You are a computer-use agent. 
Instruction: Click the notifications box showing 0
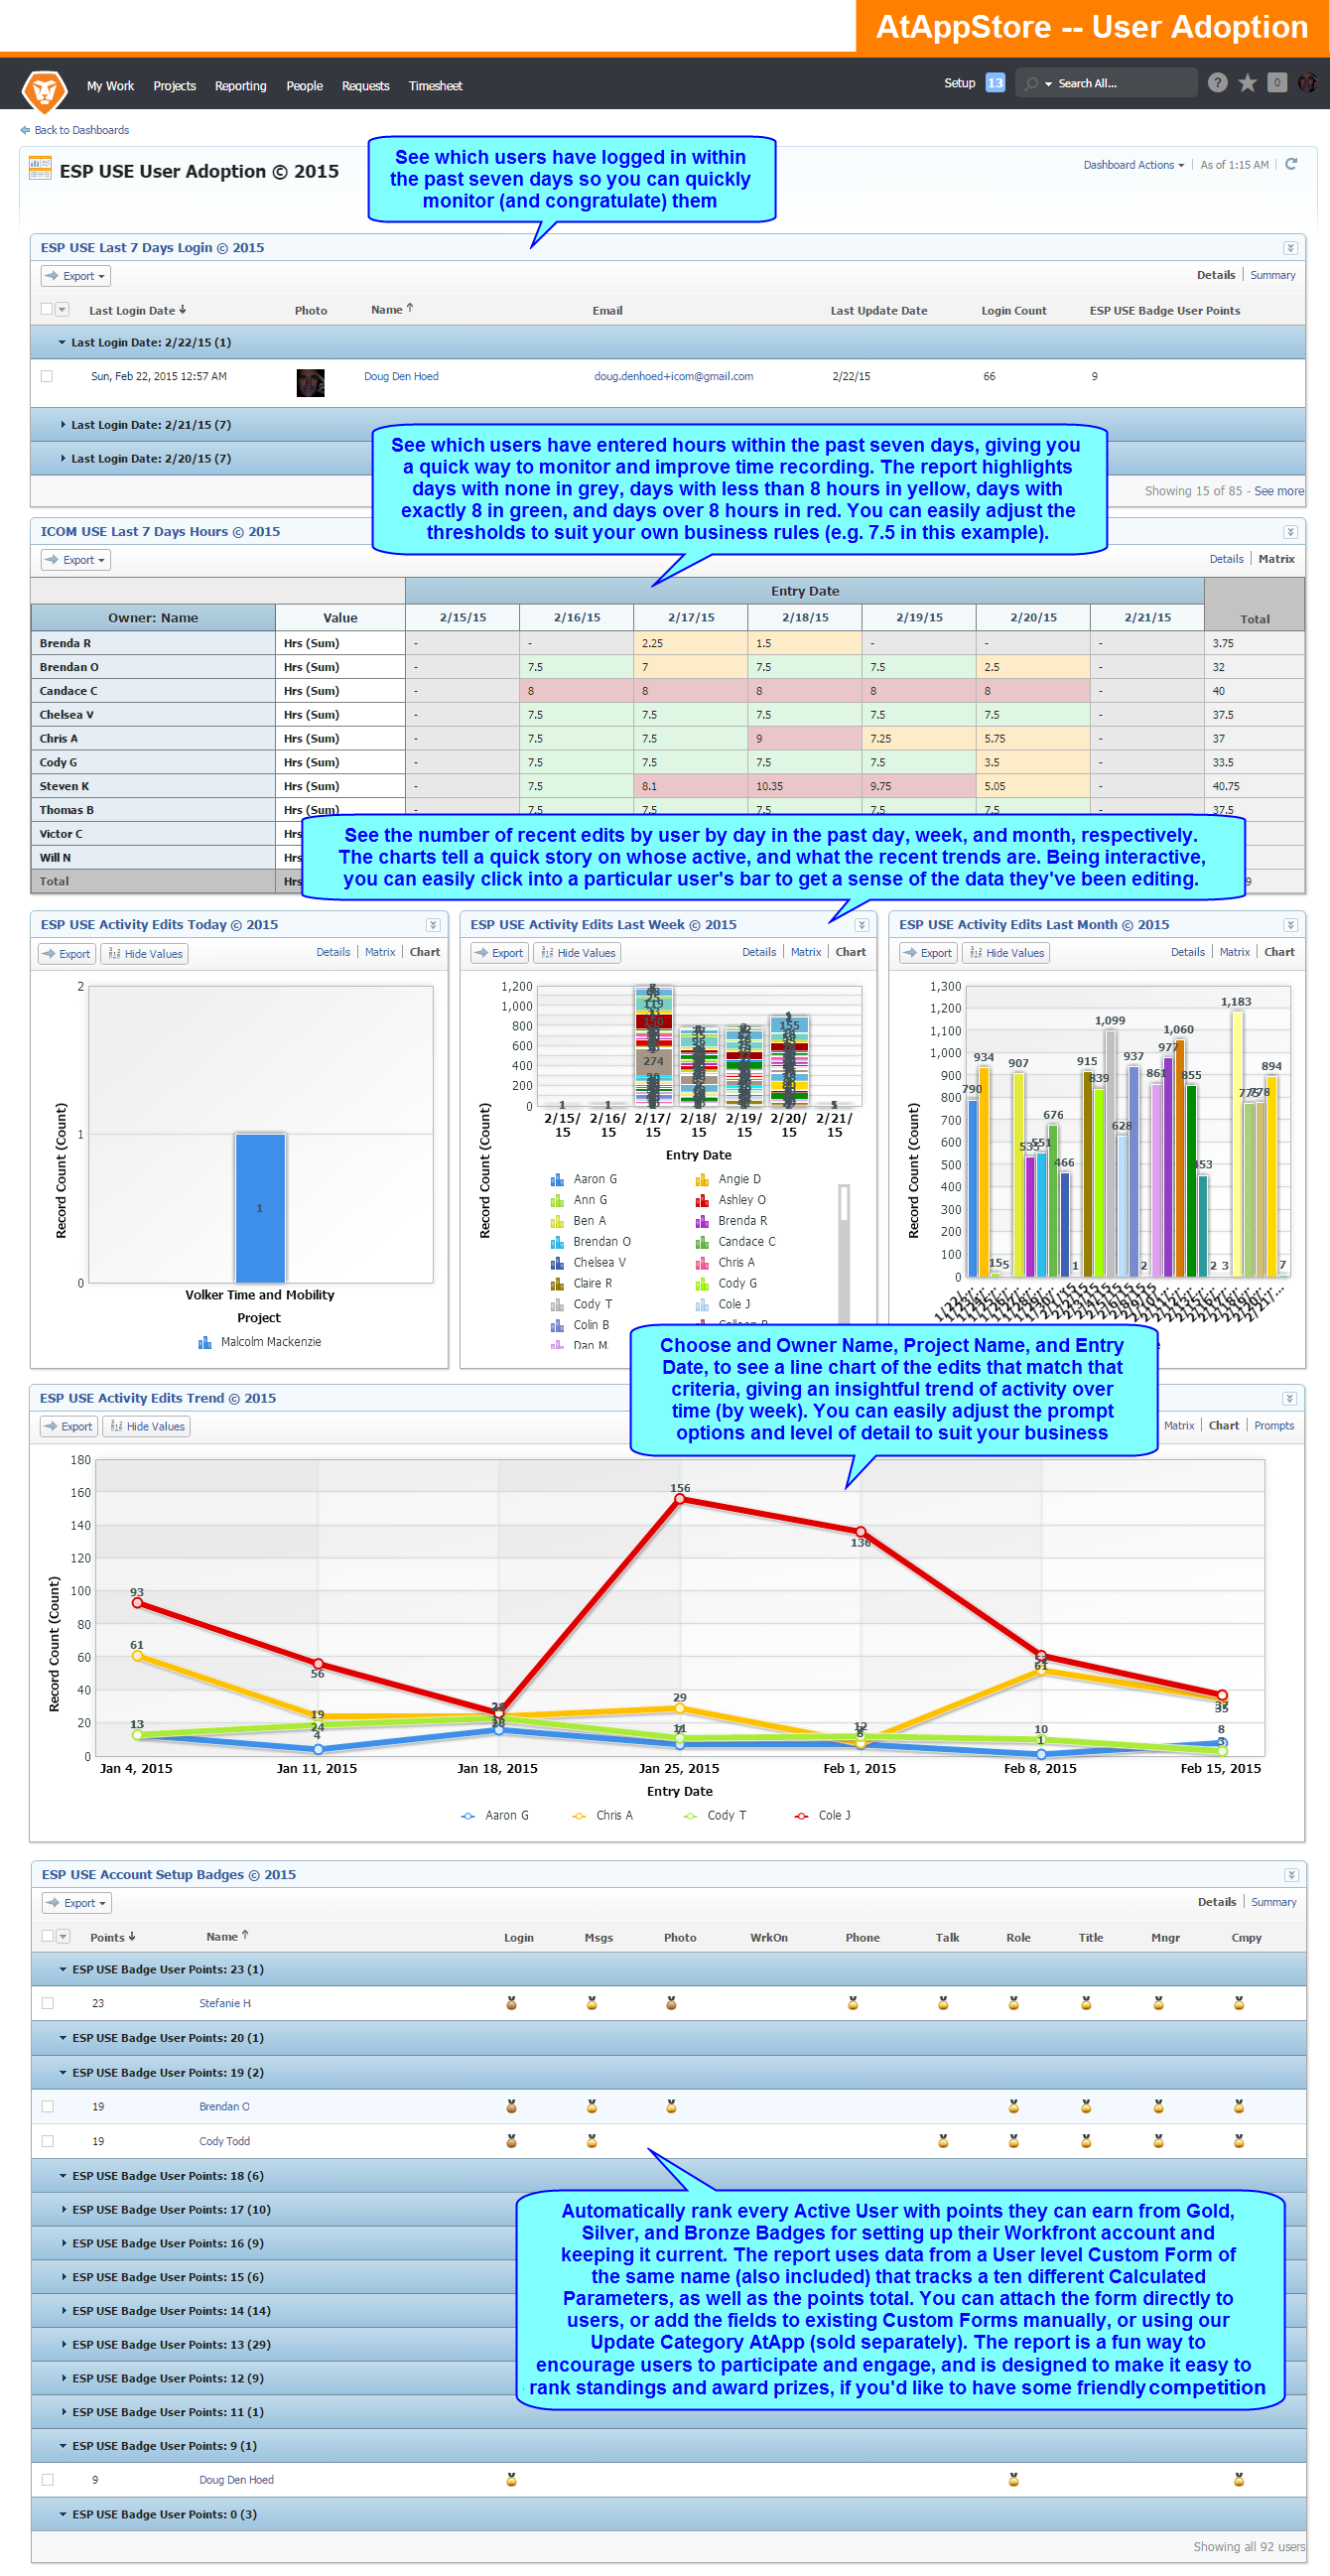(1276, 83)
